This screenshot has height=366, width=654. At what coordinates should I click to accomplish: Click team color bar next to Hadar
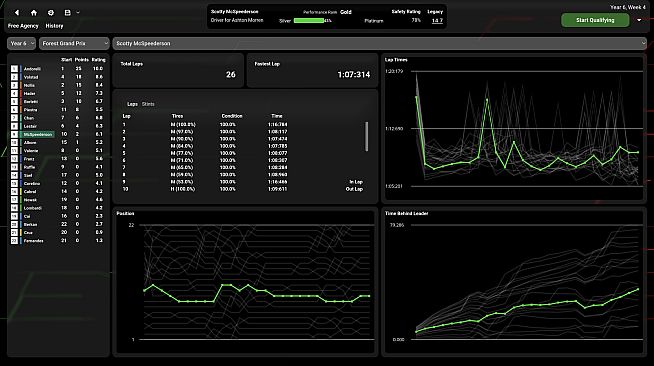(x=20, y=93)
